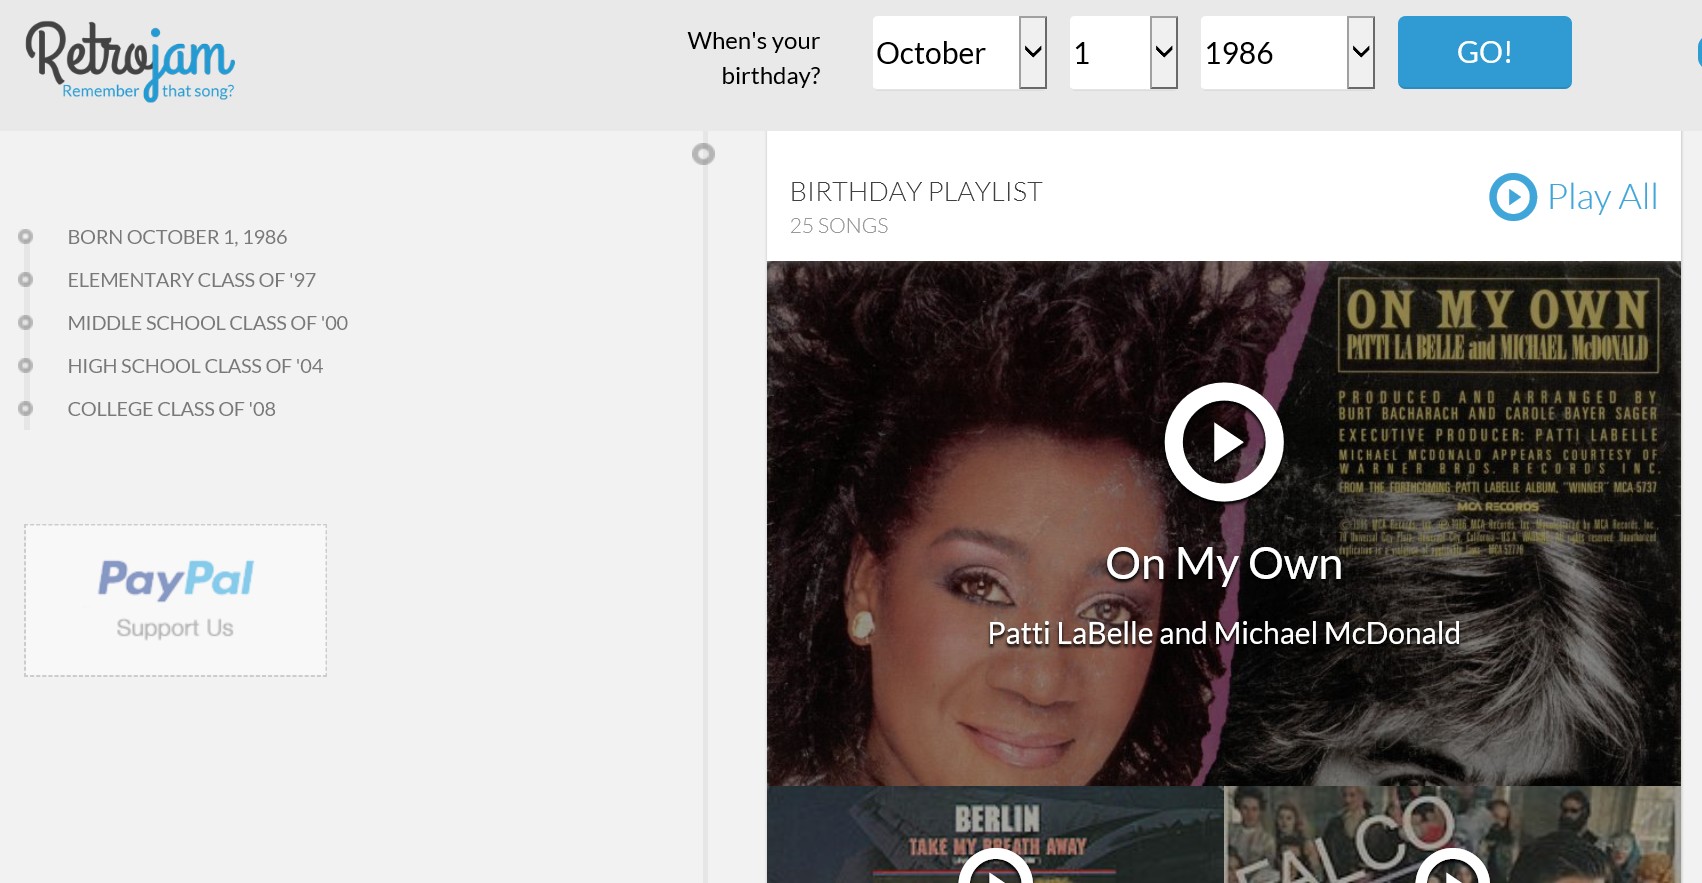Click the On My Own song title
Image resolution: width=1702 pixels, height=883 pixels.
point(1224,564)
